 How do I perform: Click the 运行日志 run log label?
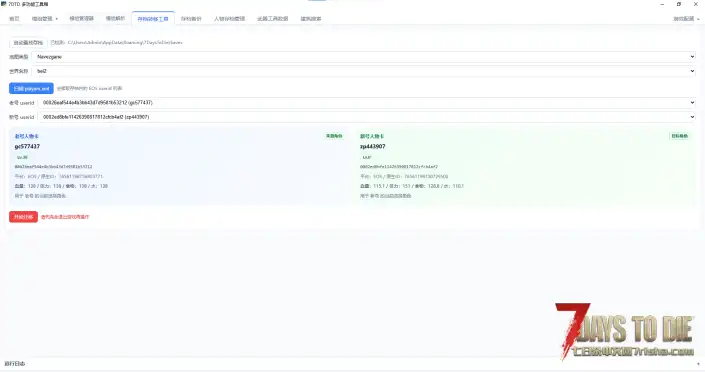pos(14,363)
